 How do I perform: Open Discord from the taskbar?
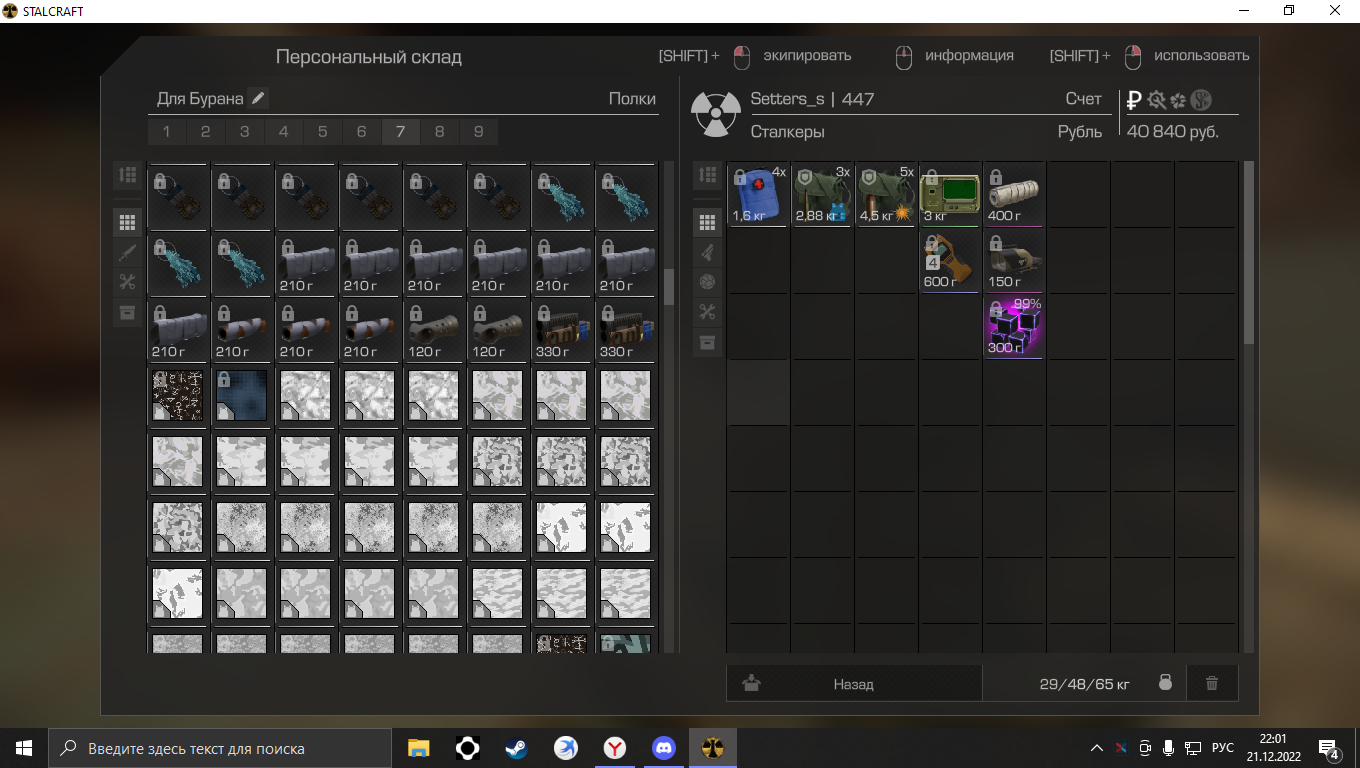point(664,748)
